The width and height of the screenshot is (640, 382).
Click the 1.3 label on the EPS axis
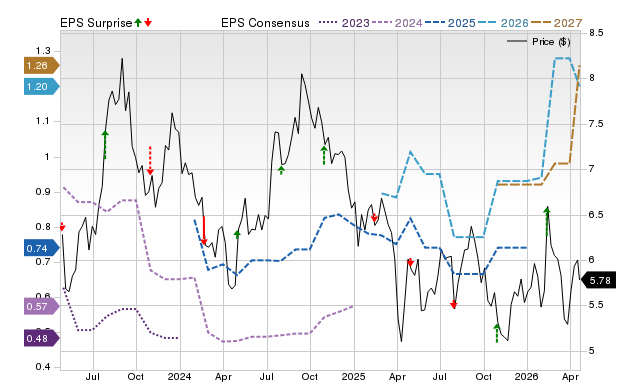click(x=43, y=51)
